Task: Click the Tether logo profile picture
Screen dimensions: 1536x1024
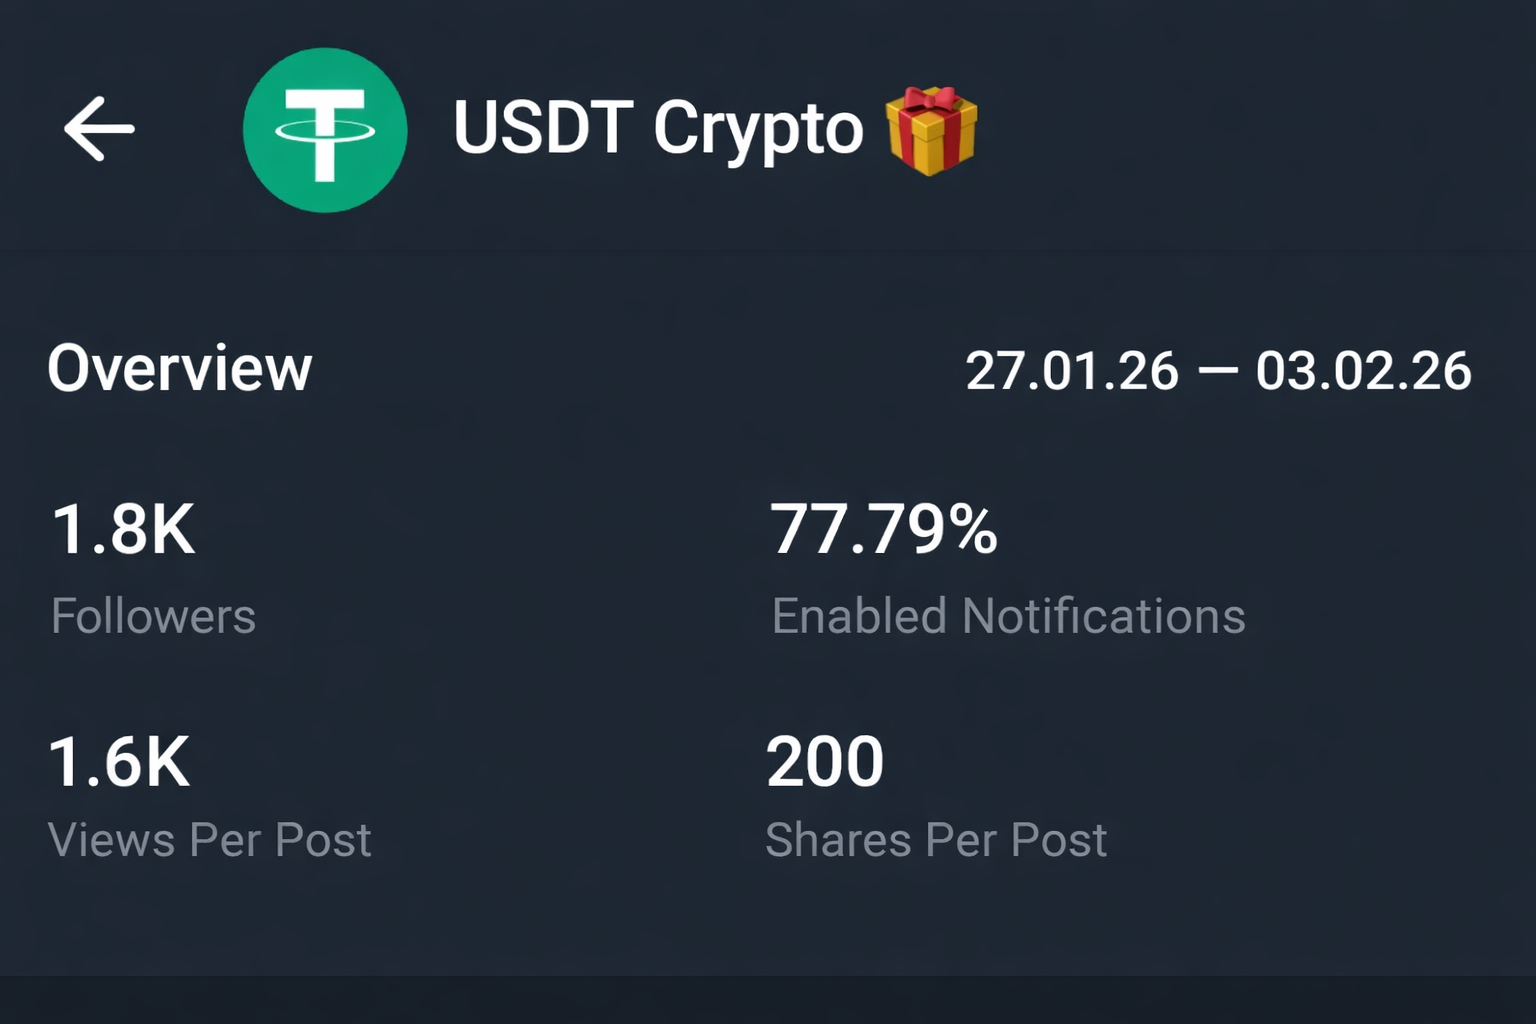Action: click(x=325, y=130)
